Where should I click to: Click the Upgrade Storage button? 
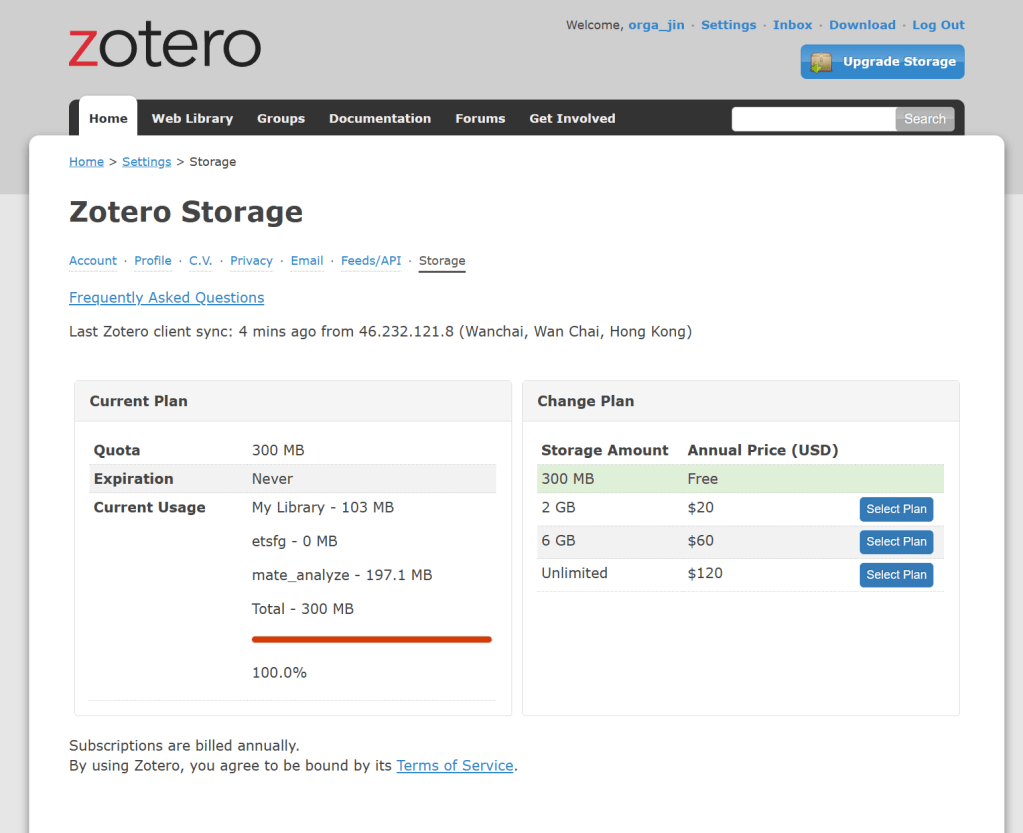click(882, 62)
